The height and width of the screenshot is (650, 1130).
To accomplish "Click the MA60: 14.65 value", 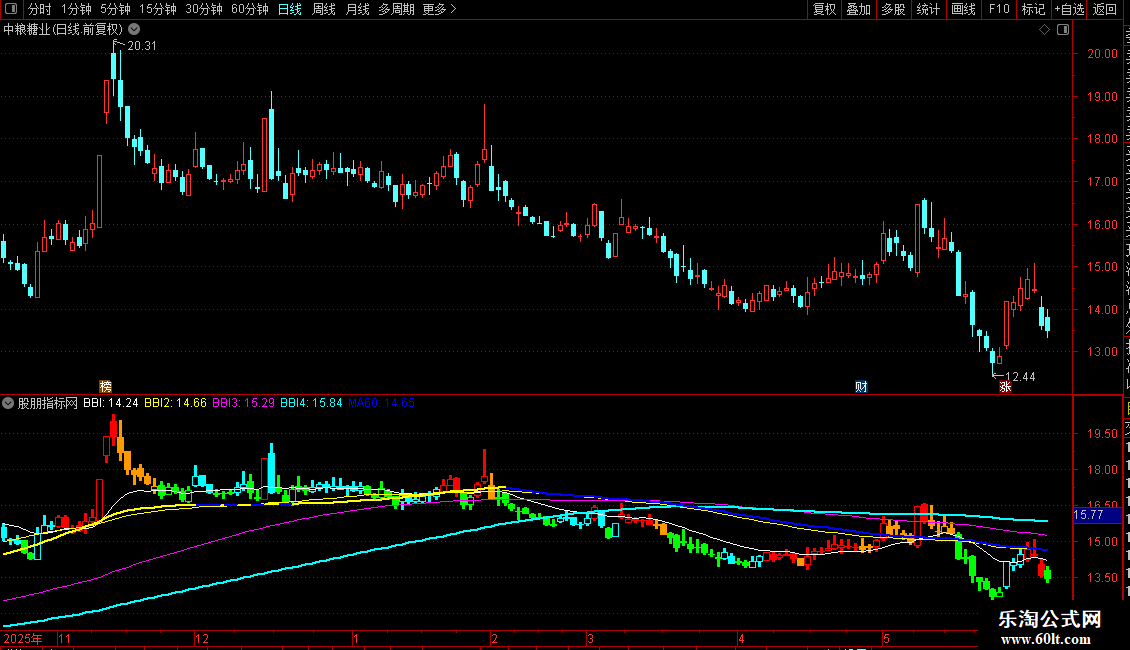I will coord(381,403).
